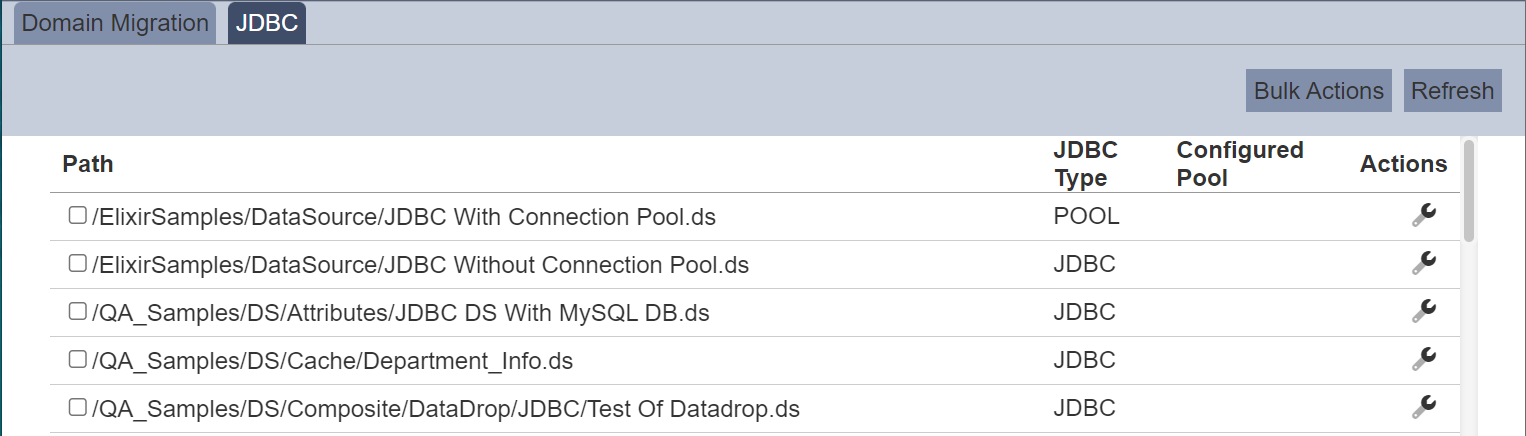Open wrench action for Department_Info.ds

pyautogui.click(x=1424, y=359)
